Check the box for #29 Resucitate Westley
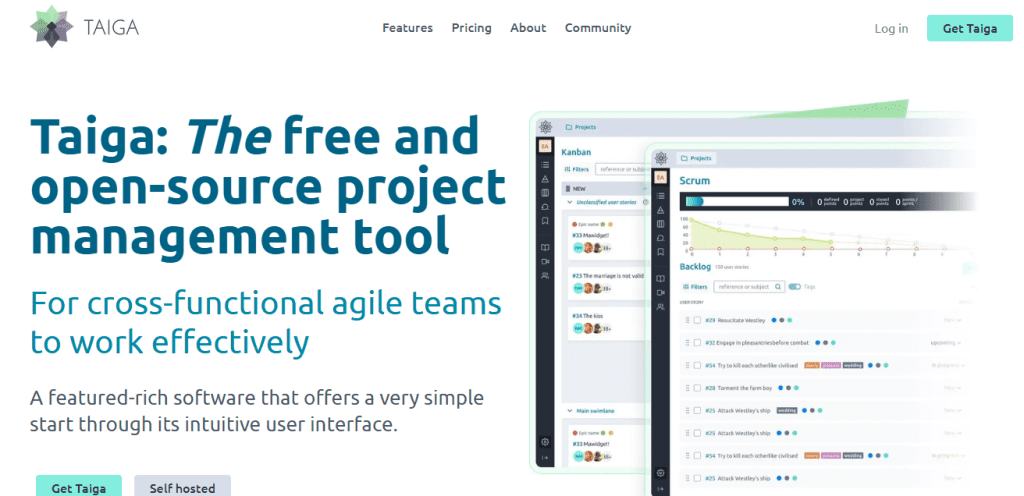1024x496 pixels. 697,320
